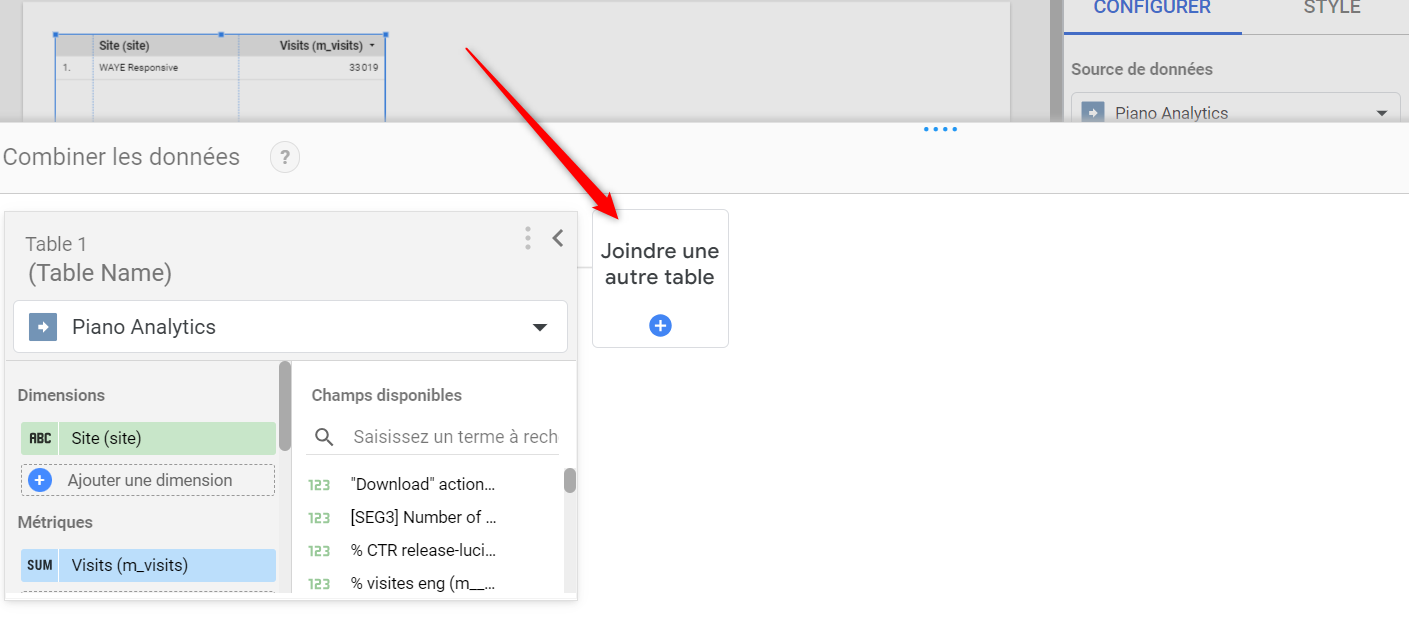Collapse Table 1 panel with chevron arrow

click(558, 238)
